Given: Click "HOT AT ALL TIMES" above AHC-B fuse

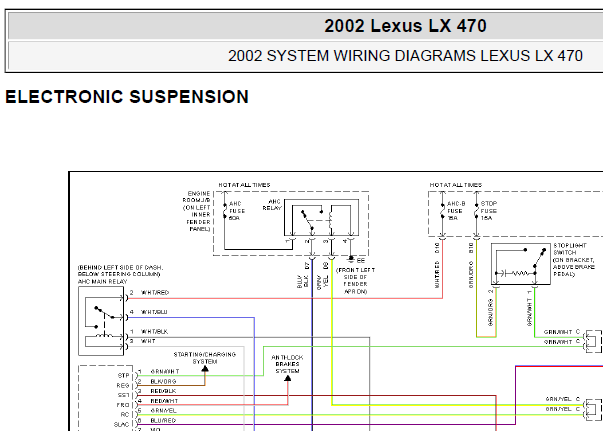Looking at the screenshot, I should point(456,185).
